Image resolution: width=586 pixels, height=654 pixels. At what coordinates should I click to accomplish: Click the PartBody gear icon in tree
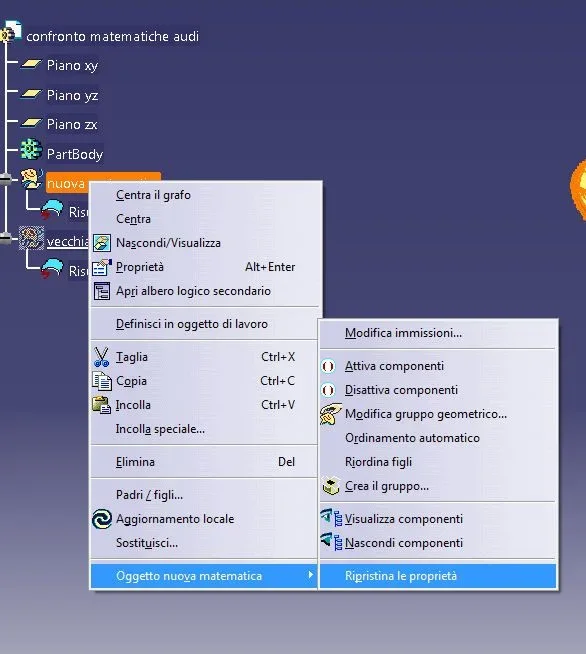(31, 150)
